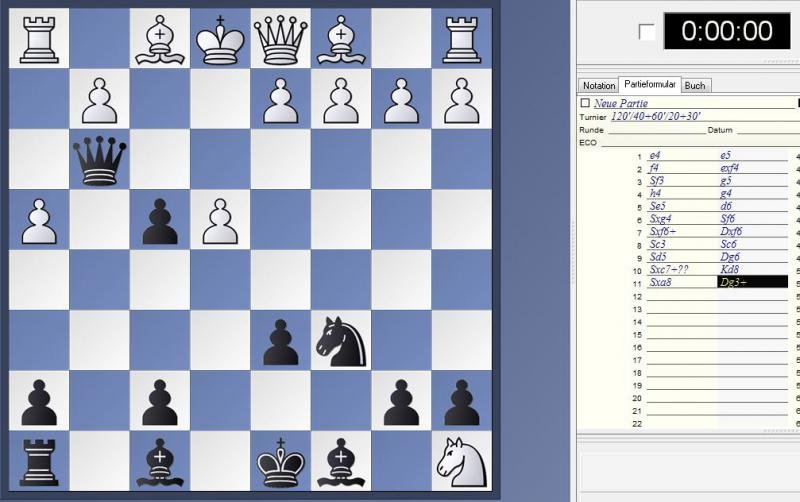Click the black rook piece
Viewport: 800px width, 502px height.
pos(39,461)
